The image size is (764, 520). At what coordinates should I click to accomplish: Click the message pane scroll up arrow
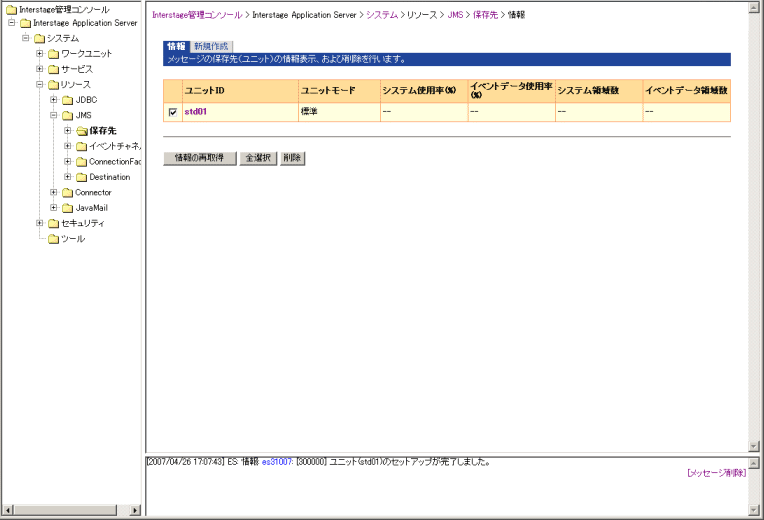coord(754,463)
